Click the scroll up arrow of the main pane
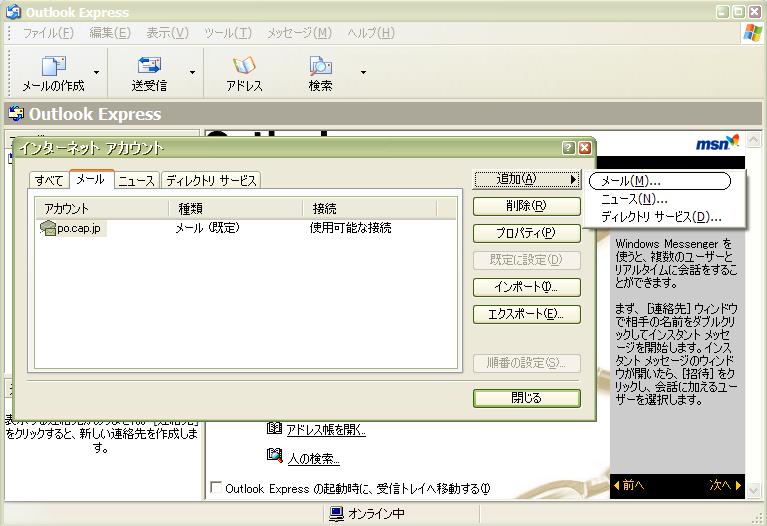This screenshot has height=526, width=767. click(x=754, y=139)
